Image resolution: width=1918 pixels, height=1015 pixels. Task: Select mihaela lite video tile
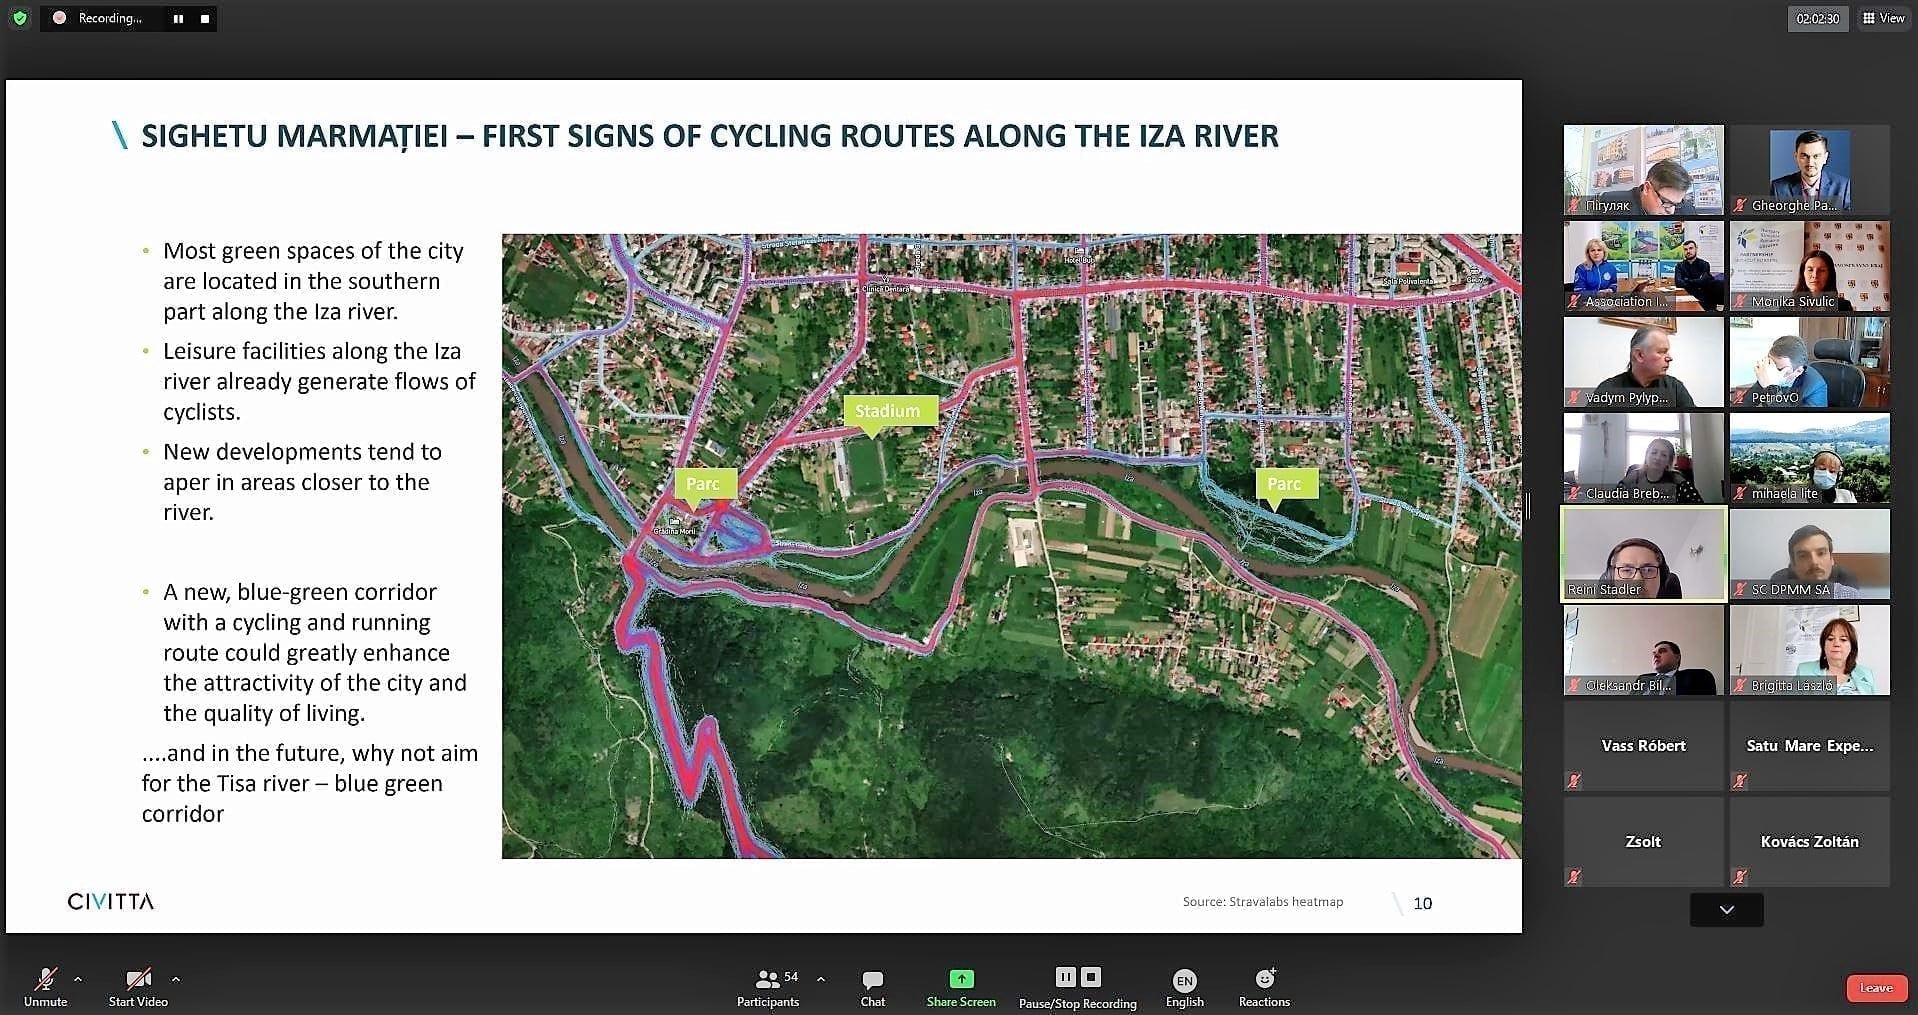click(x=1809, y=457)
